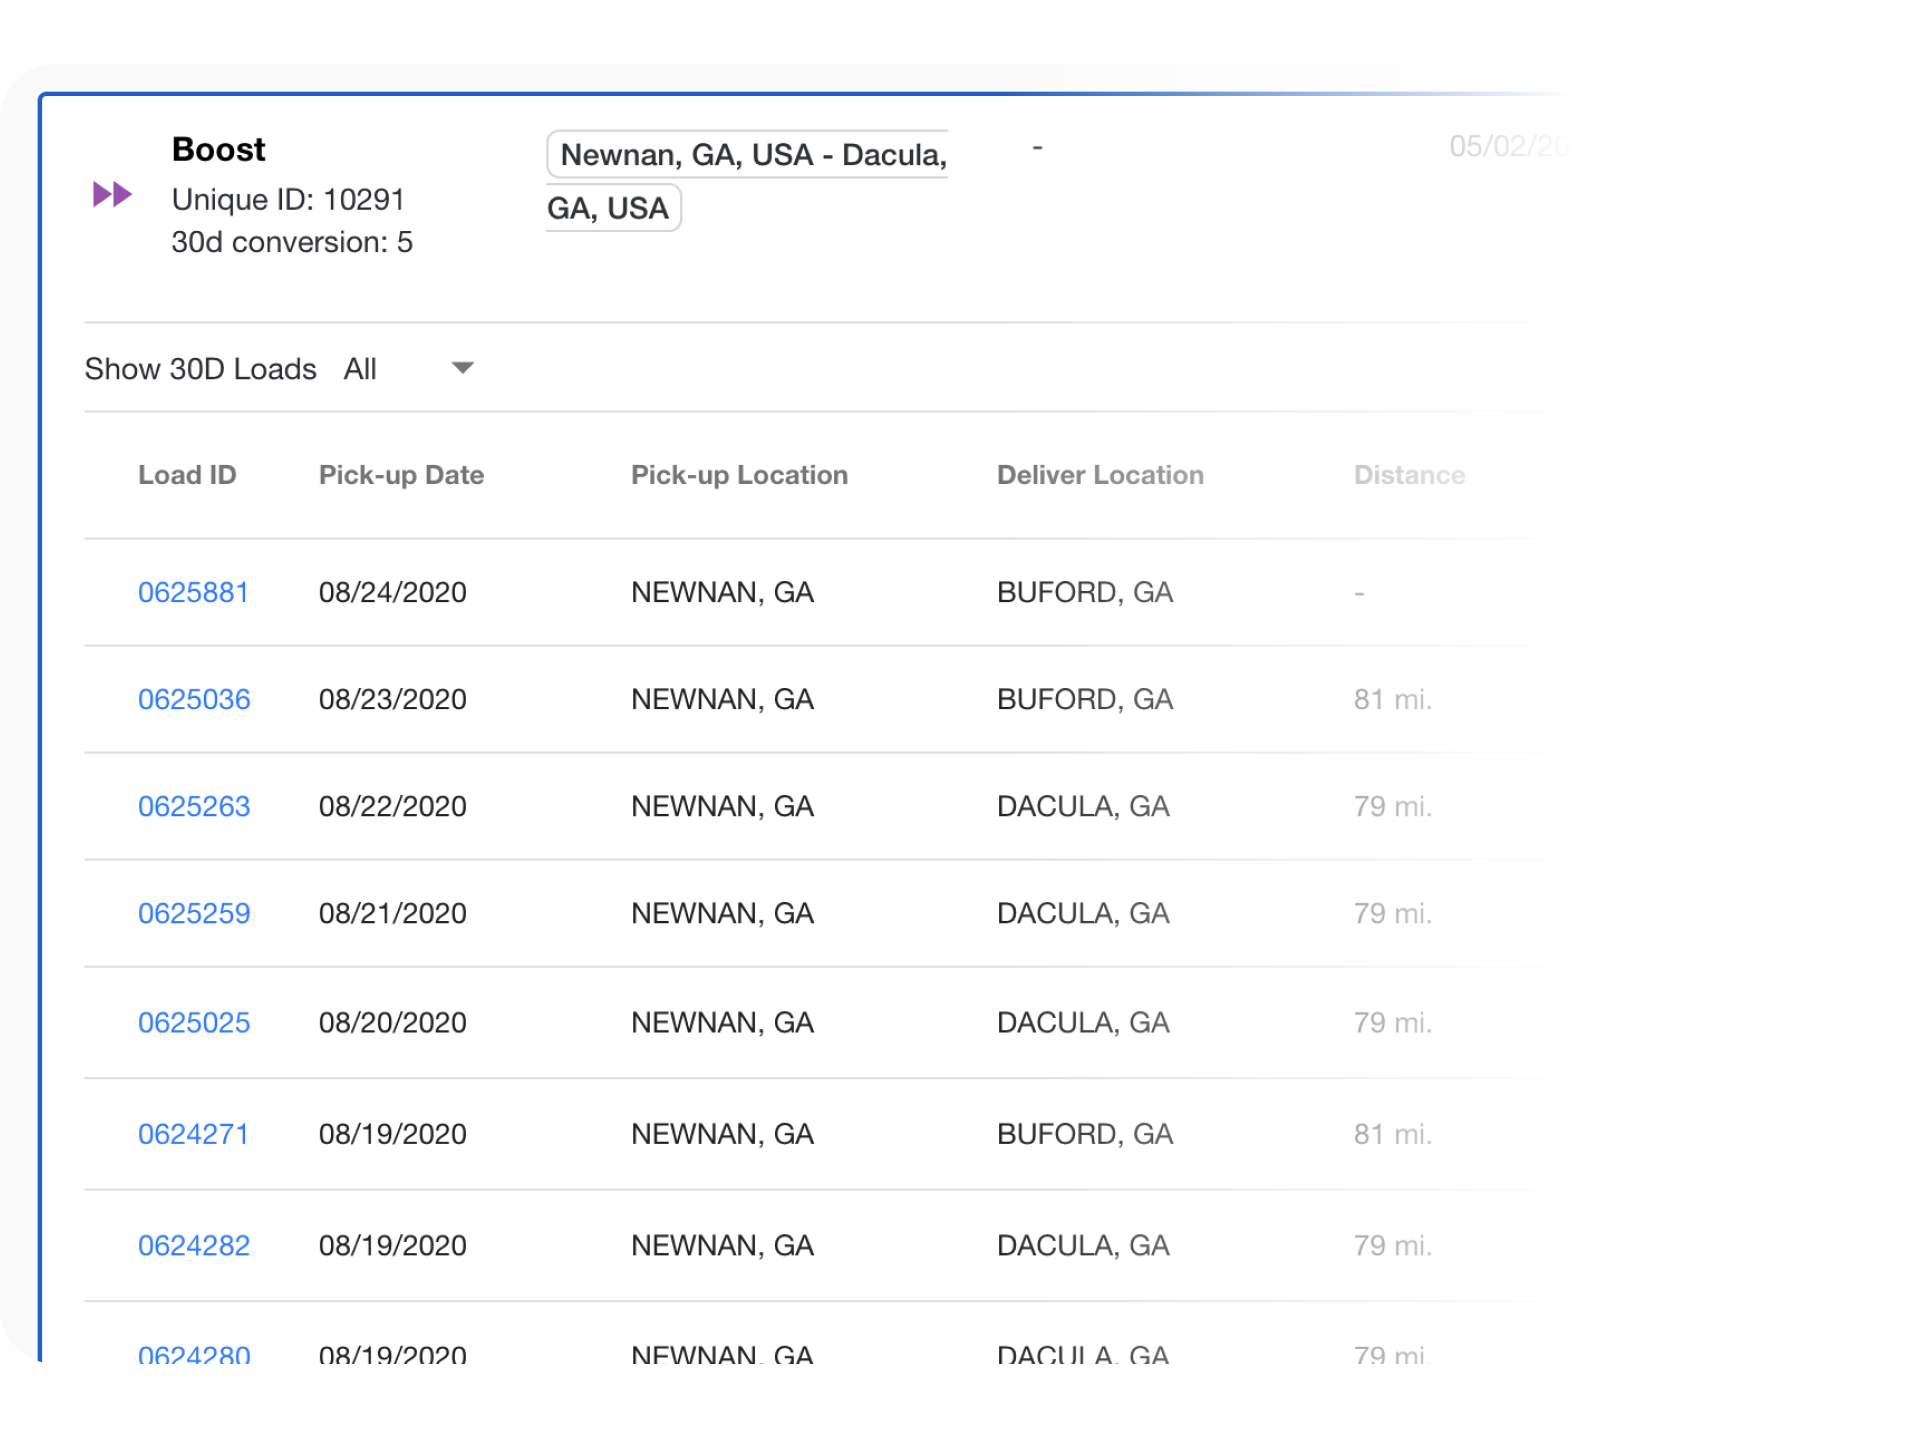Select NEWNAN, GA in row 0625881
The width and height of the screenshot is (1910, 1448).
coord(722,593)
